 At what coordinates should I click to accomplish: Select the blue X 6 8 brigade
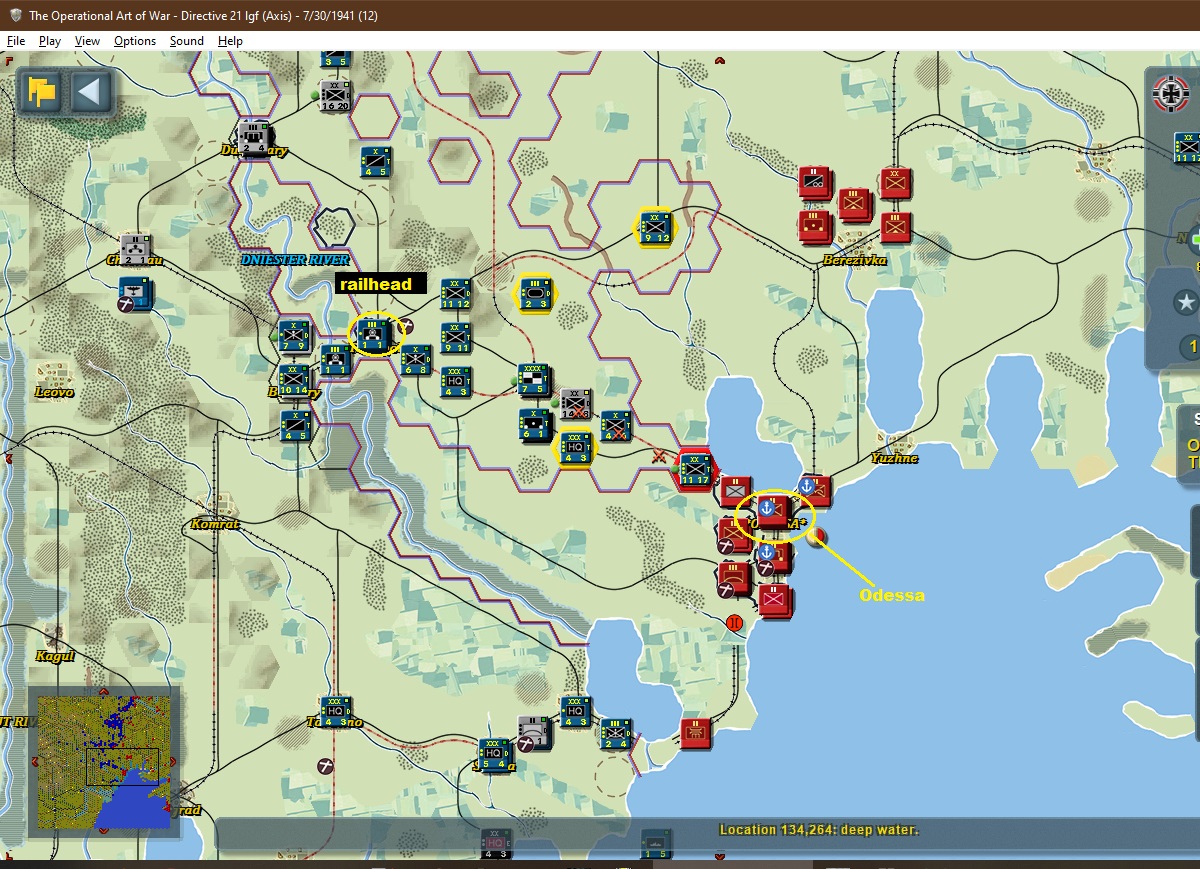(x=415, y=359)
